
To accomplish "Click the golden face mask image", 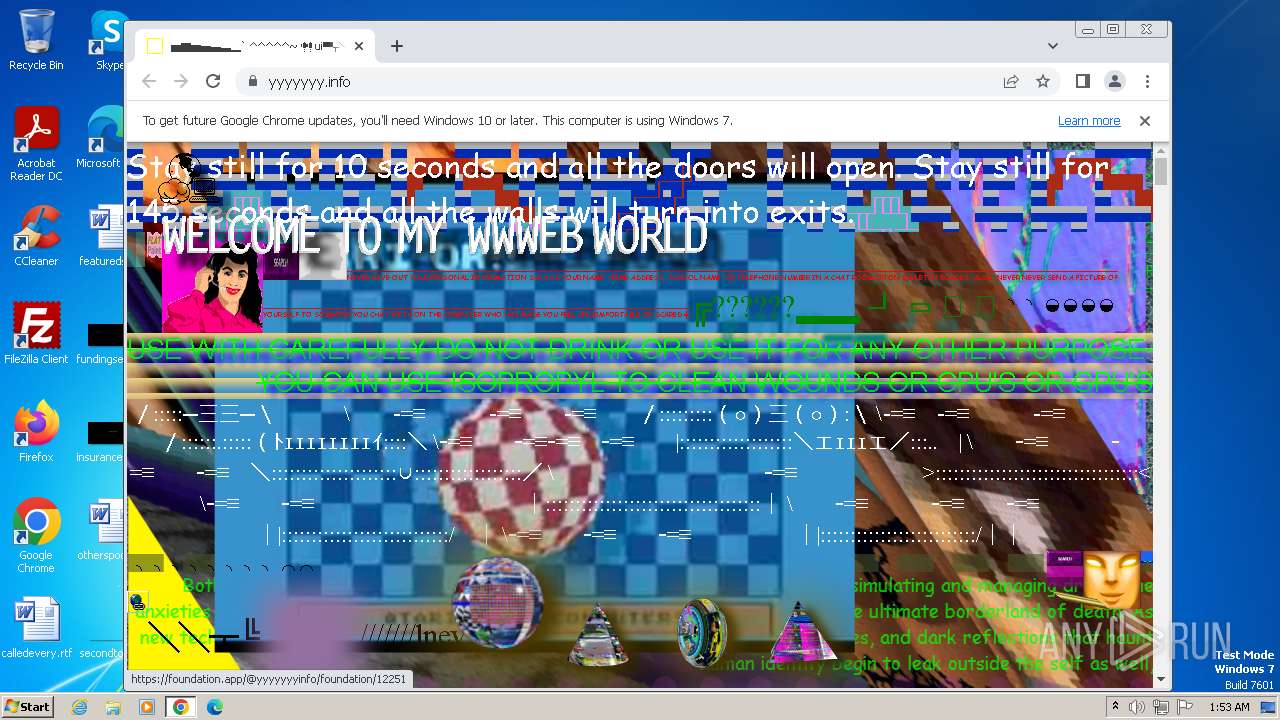I will coord(1111,579).
